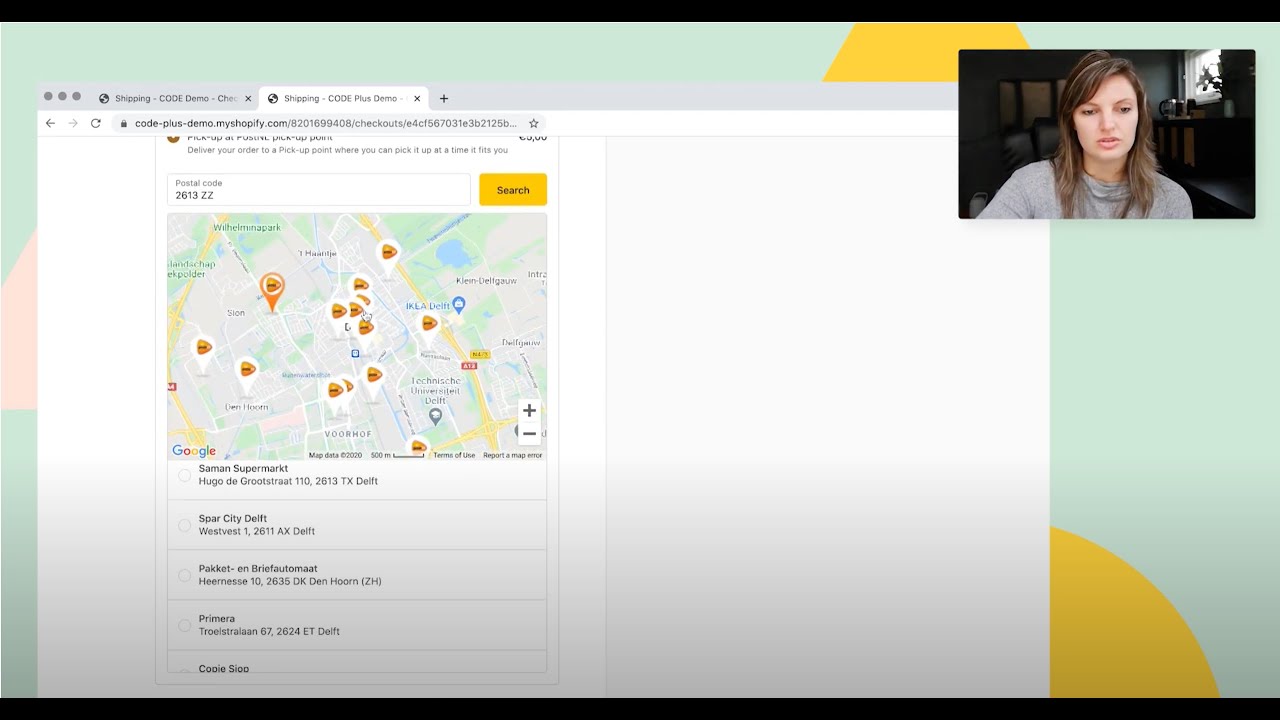
Task: Choose Spar City Delft as pickup location
Action: tap(184, 525)
